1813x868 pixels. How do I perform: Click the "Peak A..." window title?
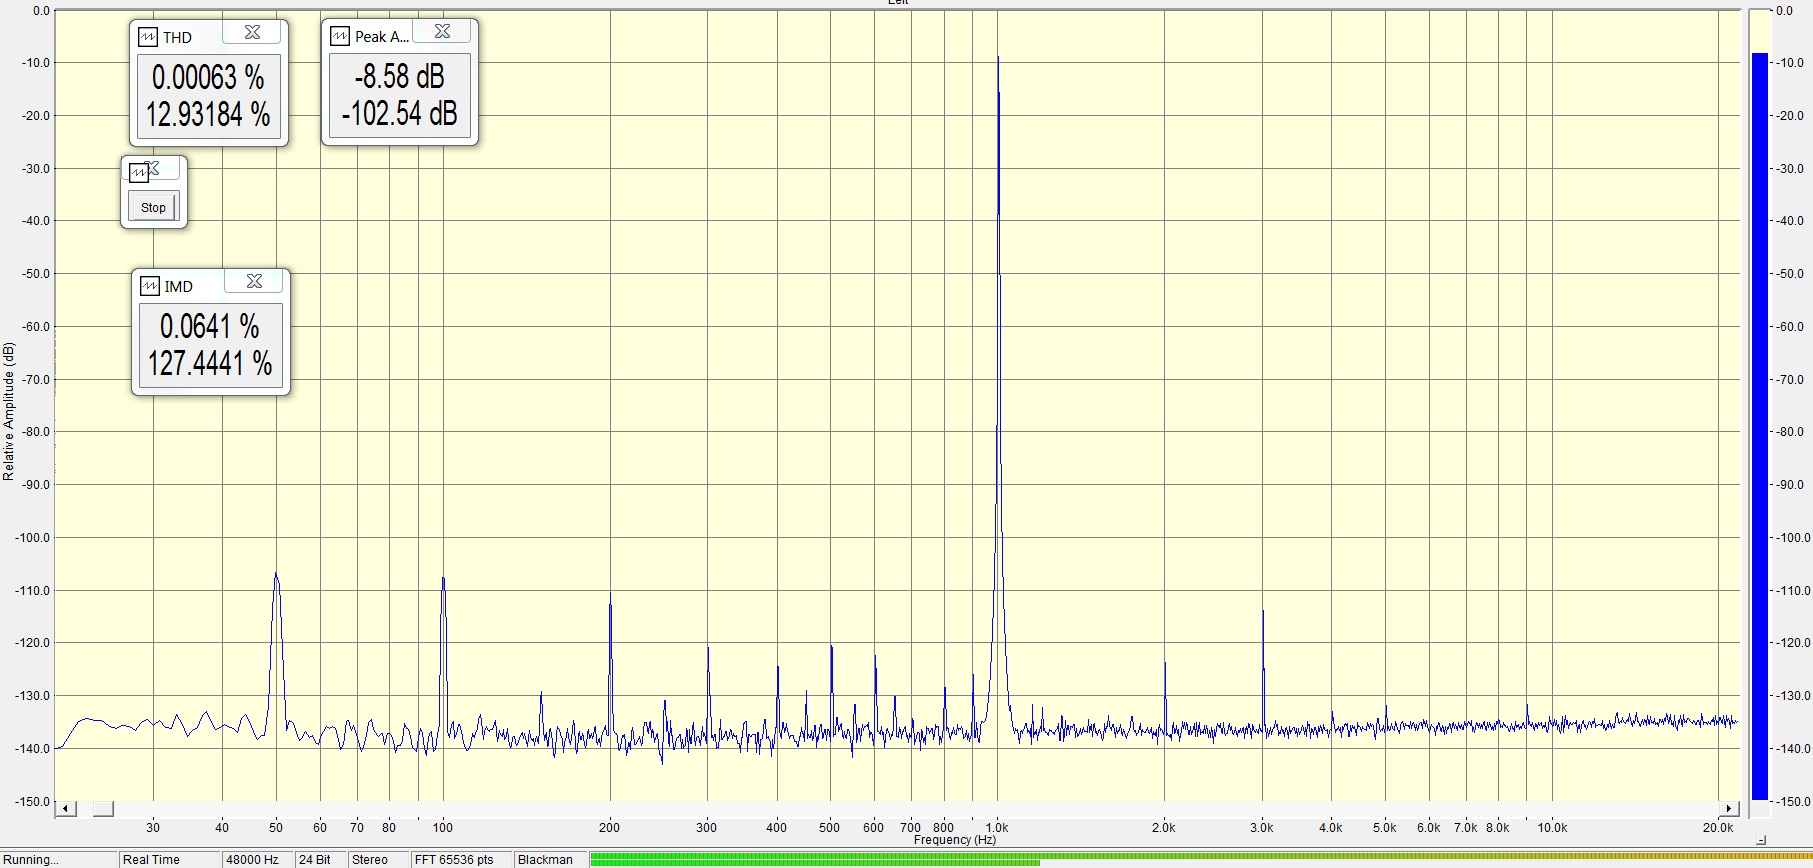[382, 37]
